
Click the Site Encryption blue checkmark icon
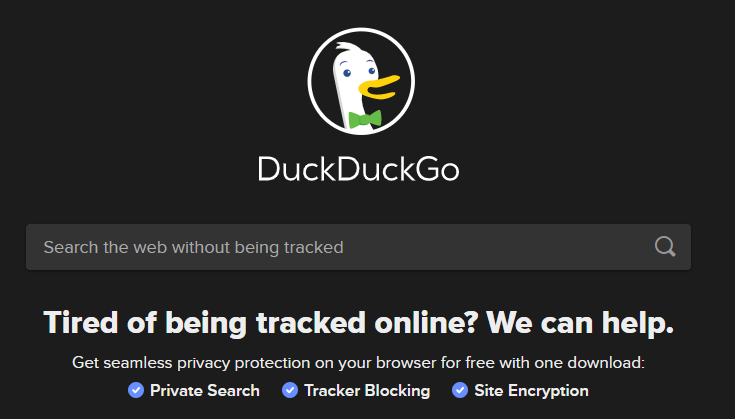tap(460, 390)
